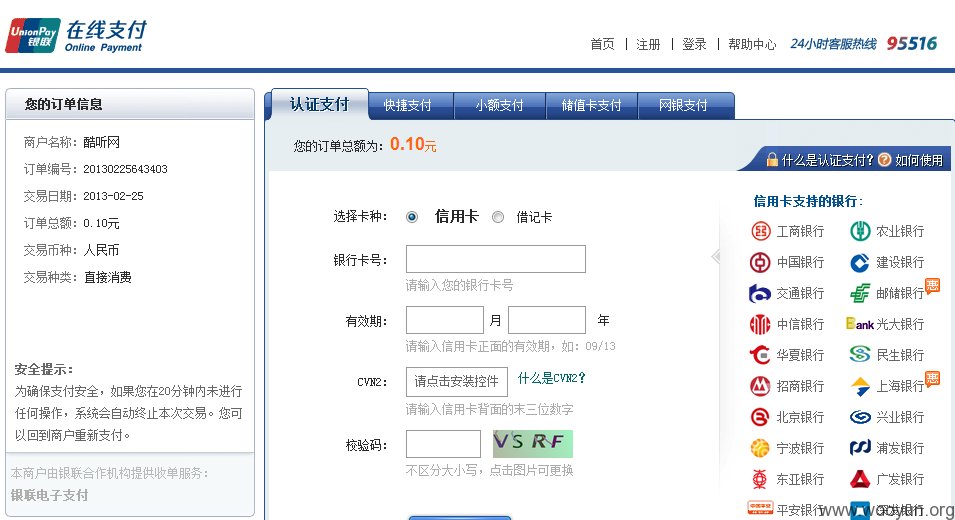Click the 直接消费 transaction type value

tap(108, 278)
